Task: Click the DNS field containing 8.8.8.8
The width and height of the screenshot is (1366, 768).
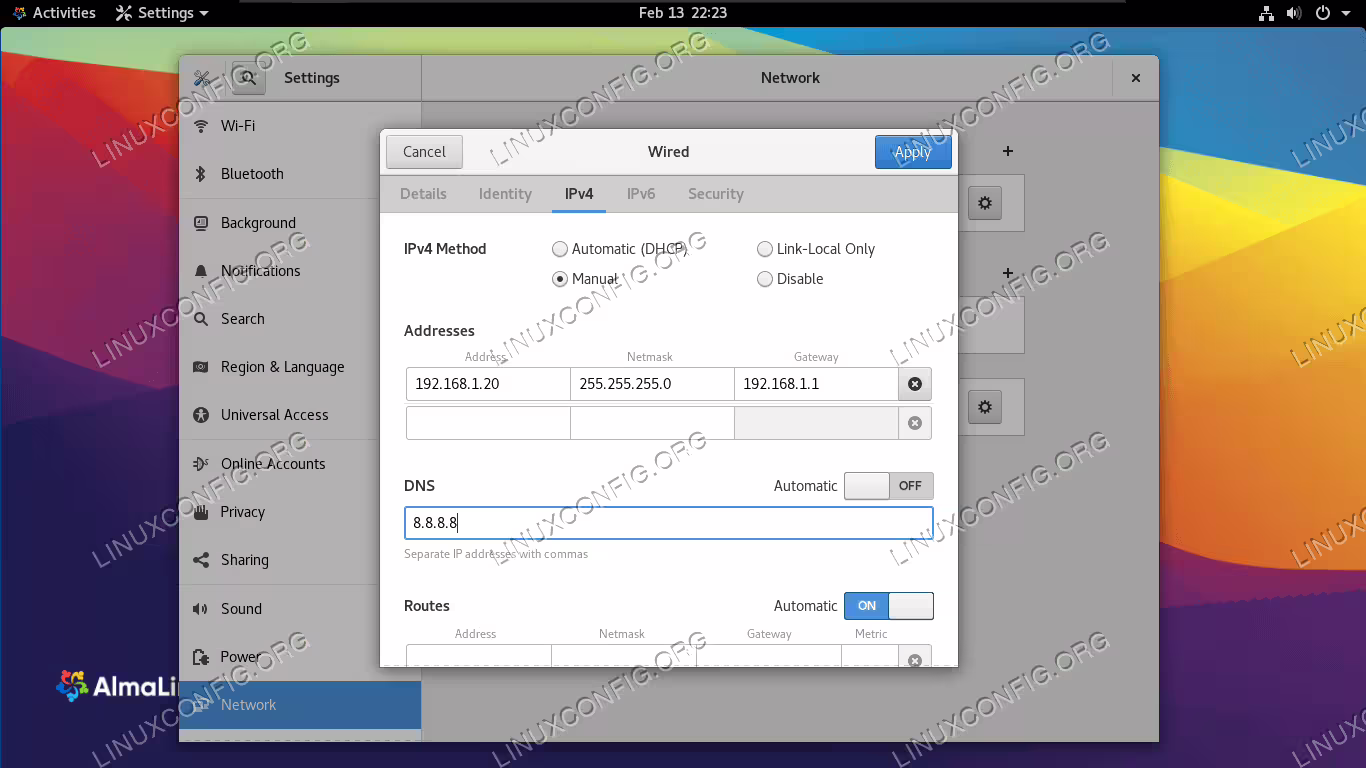Action: 669,523
